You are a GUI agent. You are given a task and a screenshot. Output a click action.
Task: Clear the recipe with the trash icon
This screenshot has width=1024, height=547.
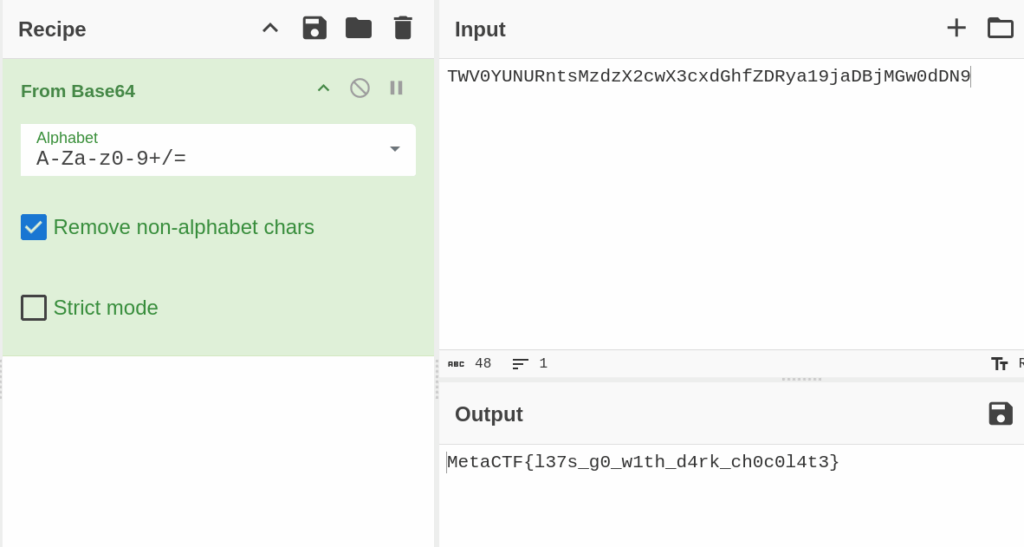point(403,29)
